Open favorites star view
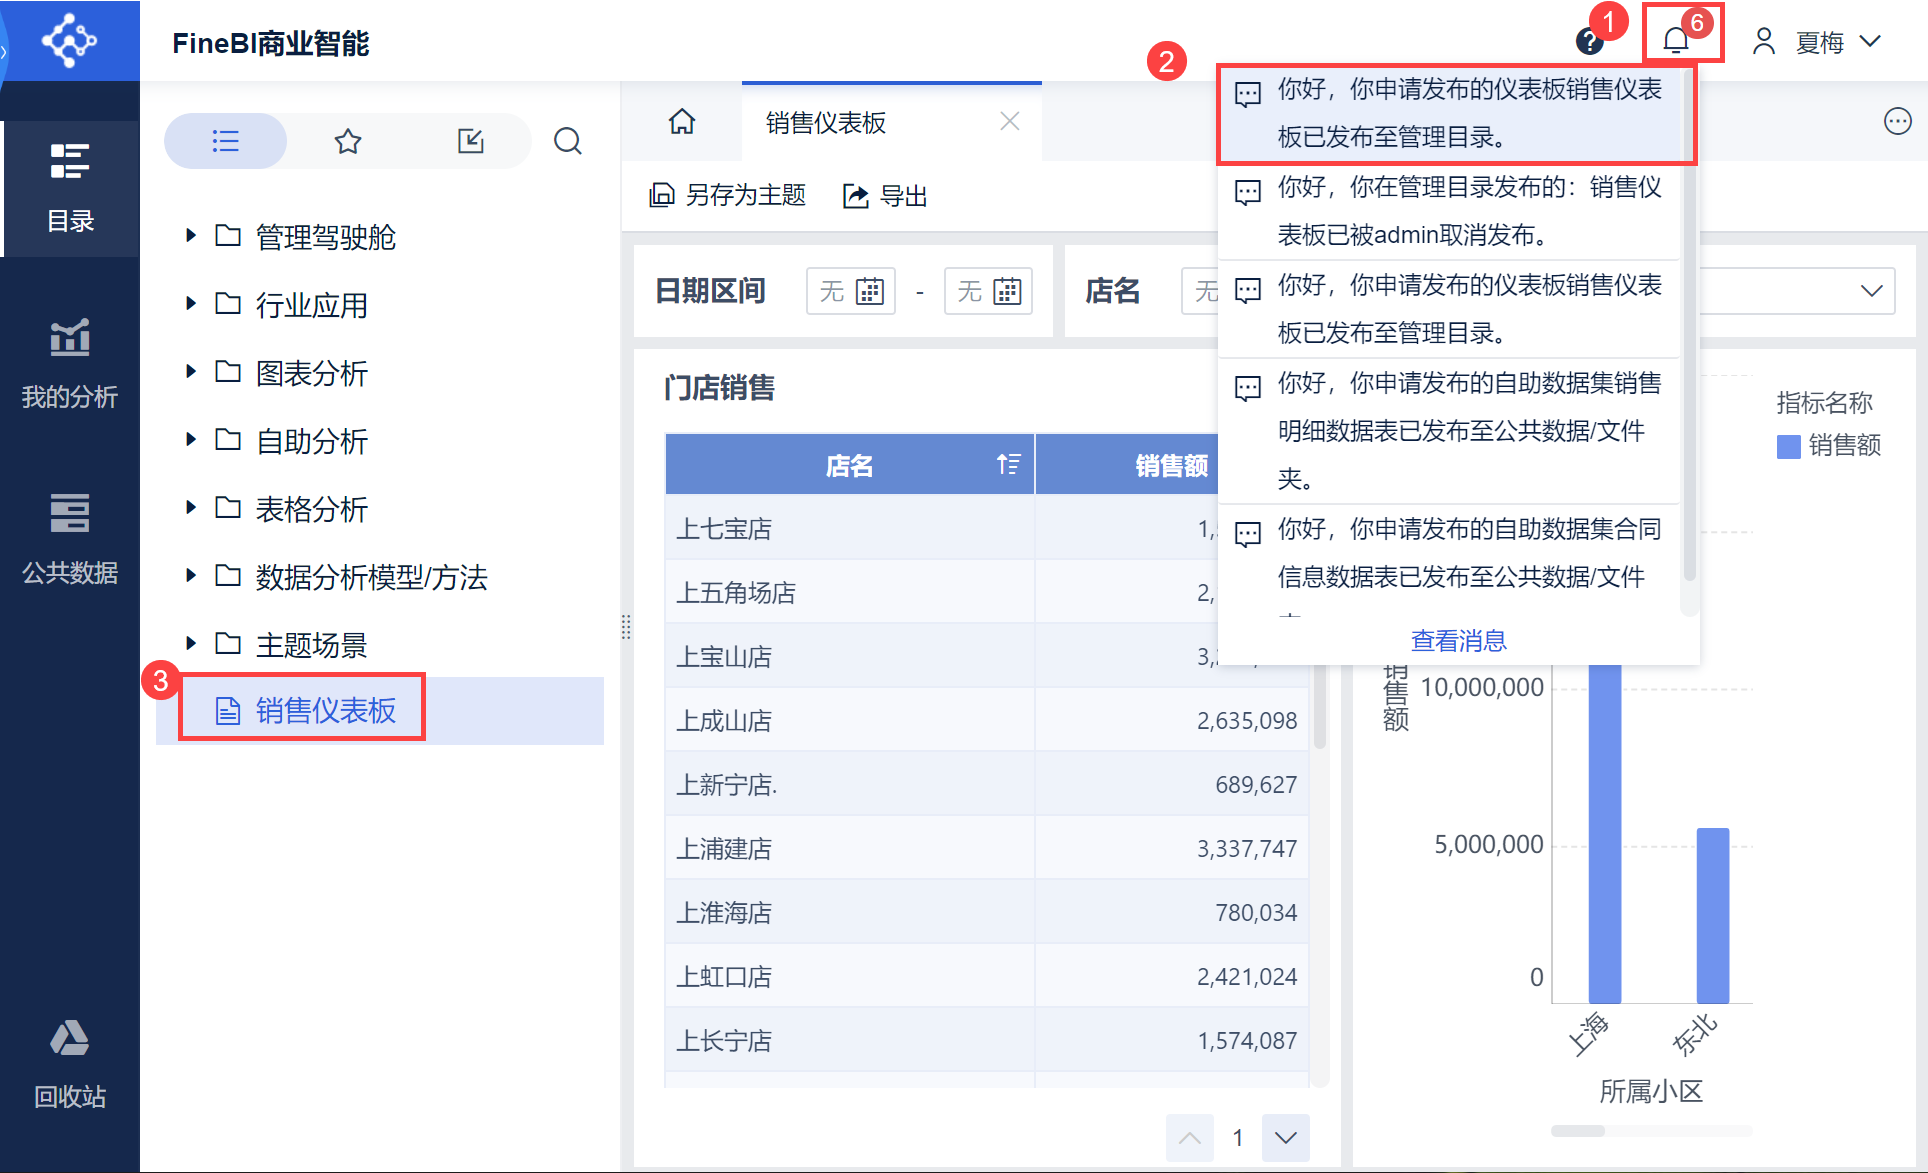Viewport: 1928px width, 1173px height. point(347,141)
